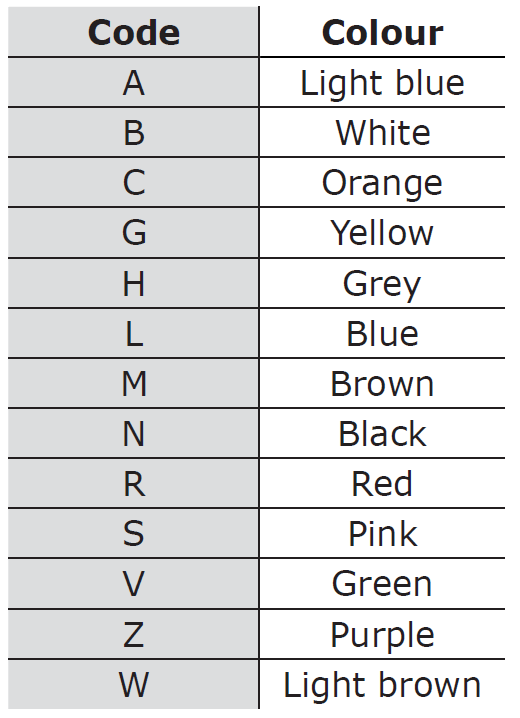Click the Orange colour cell
The image size is (520, 718).
(382, 182)
